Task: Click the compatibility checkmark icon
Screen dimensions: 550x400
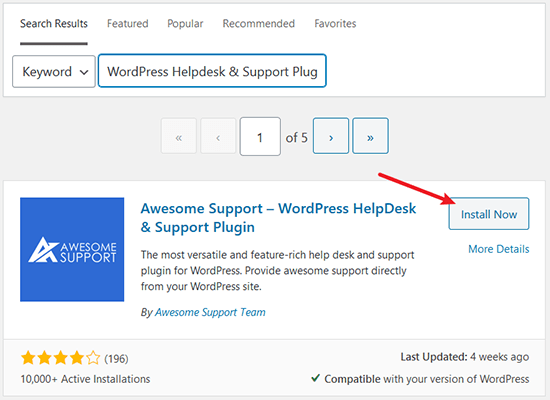Action: [x=315, y=378]
